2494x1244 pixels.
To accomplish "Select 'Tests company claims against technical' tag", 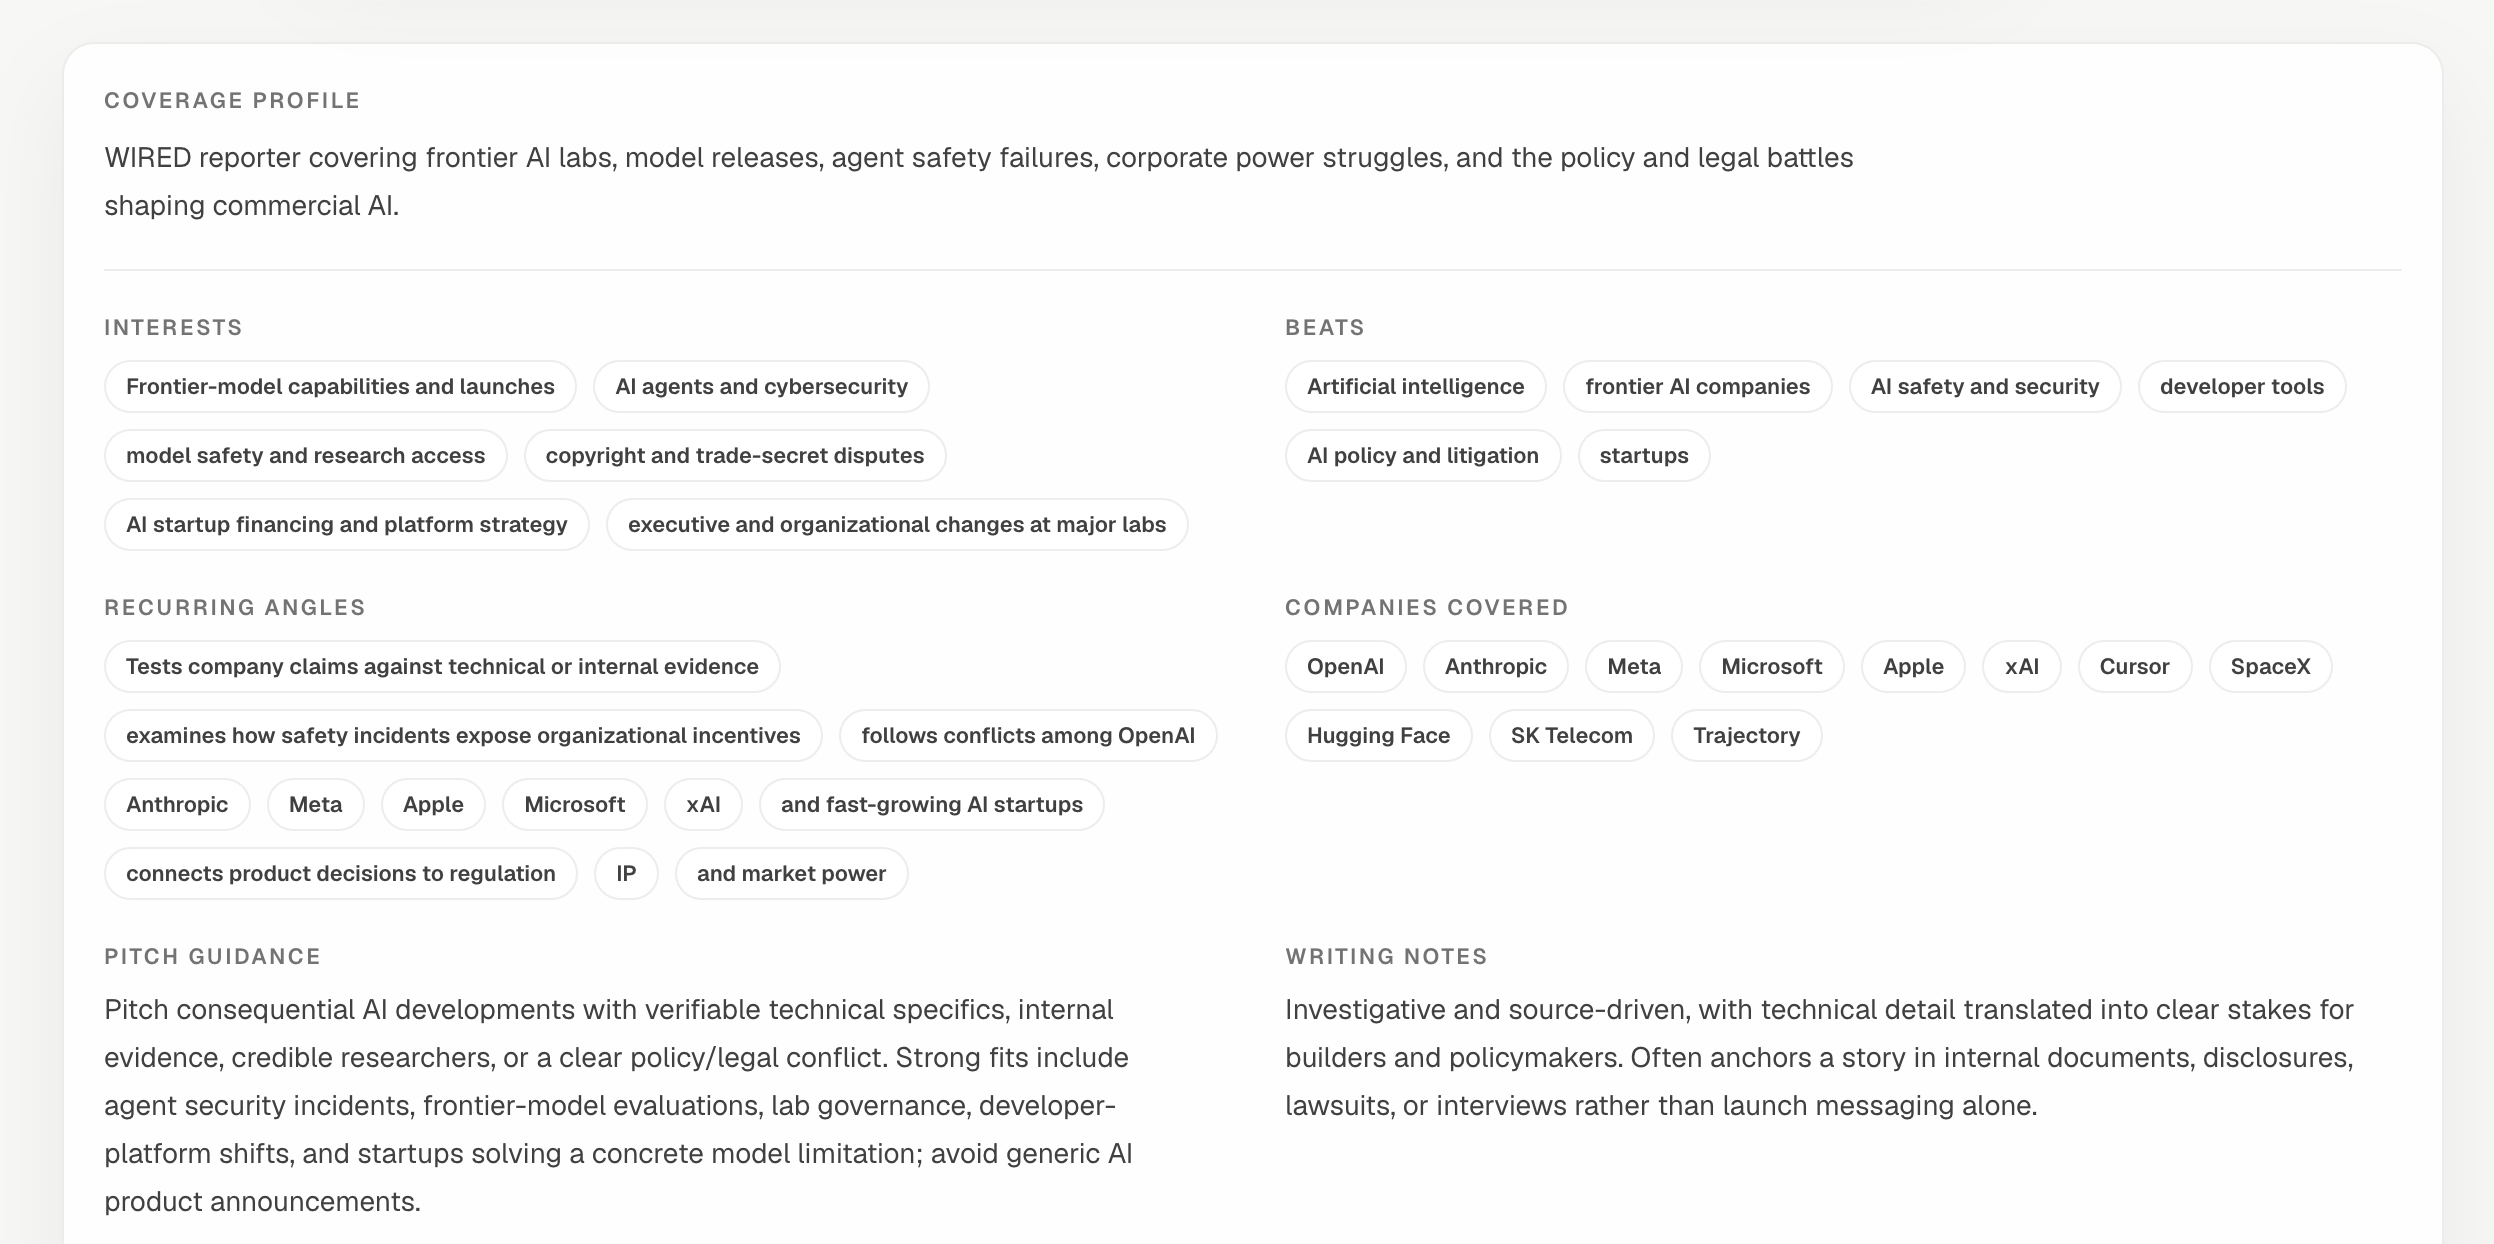I will (442, 667).
